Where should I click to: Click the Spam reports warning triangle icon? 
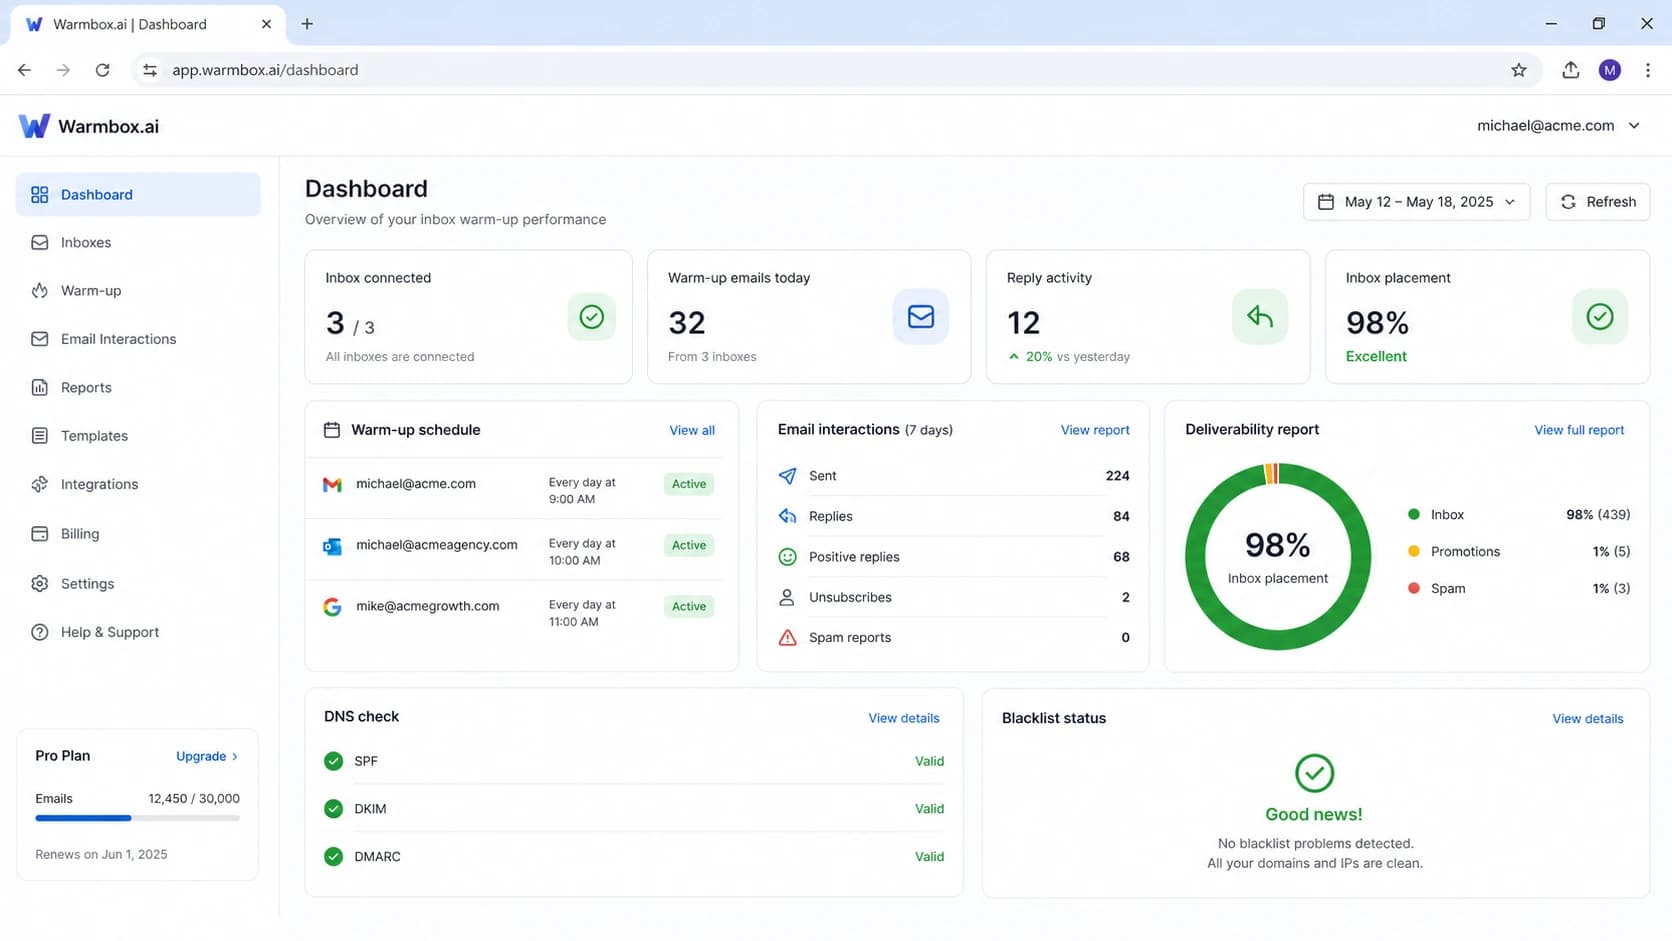[788, 638]
